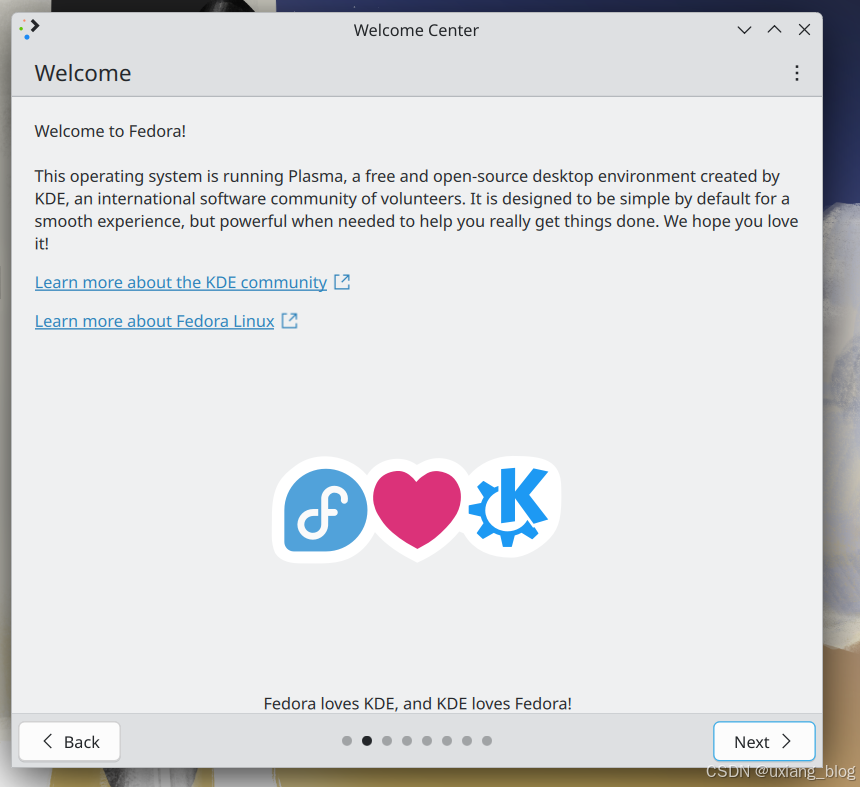Click the "Welcome" page heading
This screenshot has width=860, height=787.
click(83, 73)
